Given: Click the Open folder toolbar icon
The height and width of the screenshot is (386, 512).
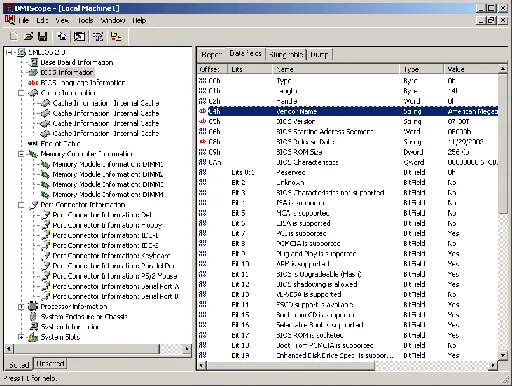Looking at the screenshot, I should (x=28, y=36).
